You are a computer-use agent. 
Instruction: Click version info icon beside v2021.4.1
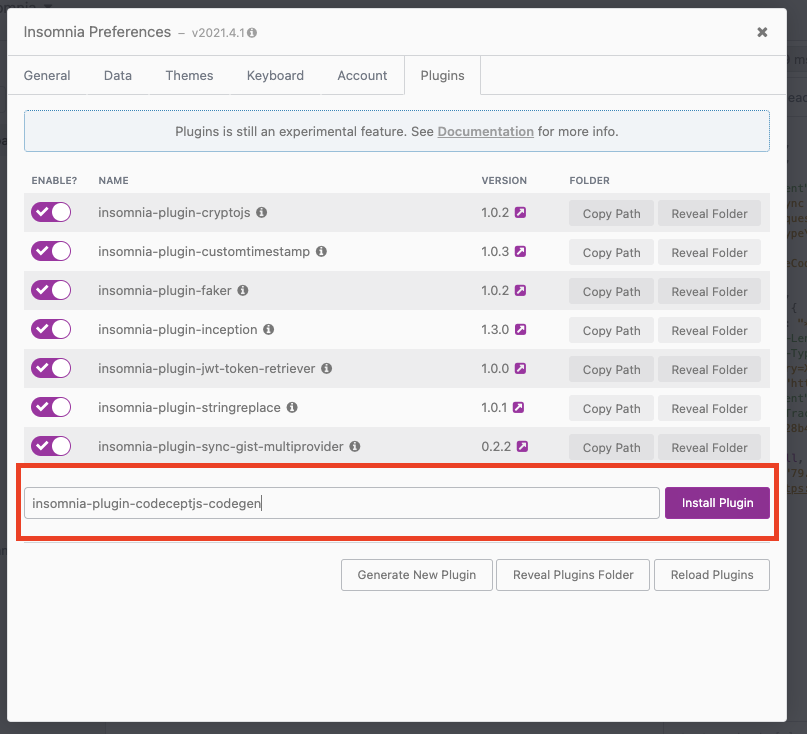pos(252,33)
